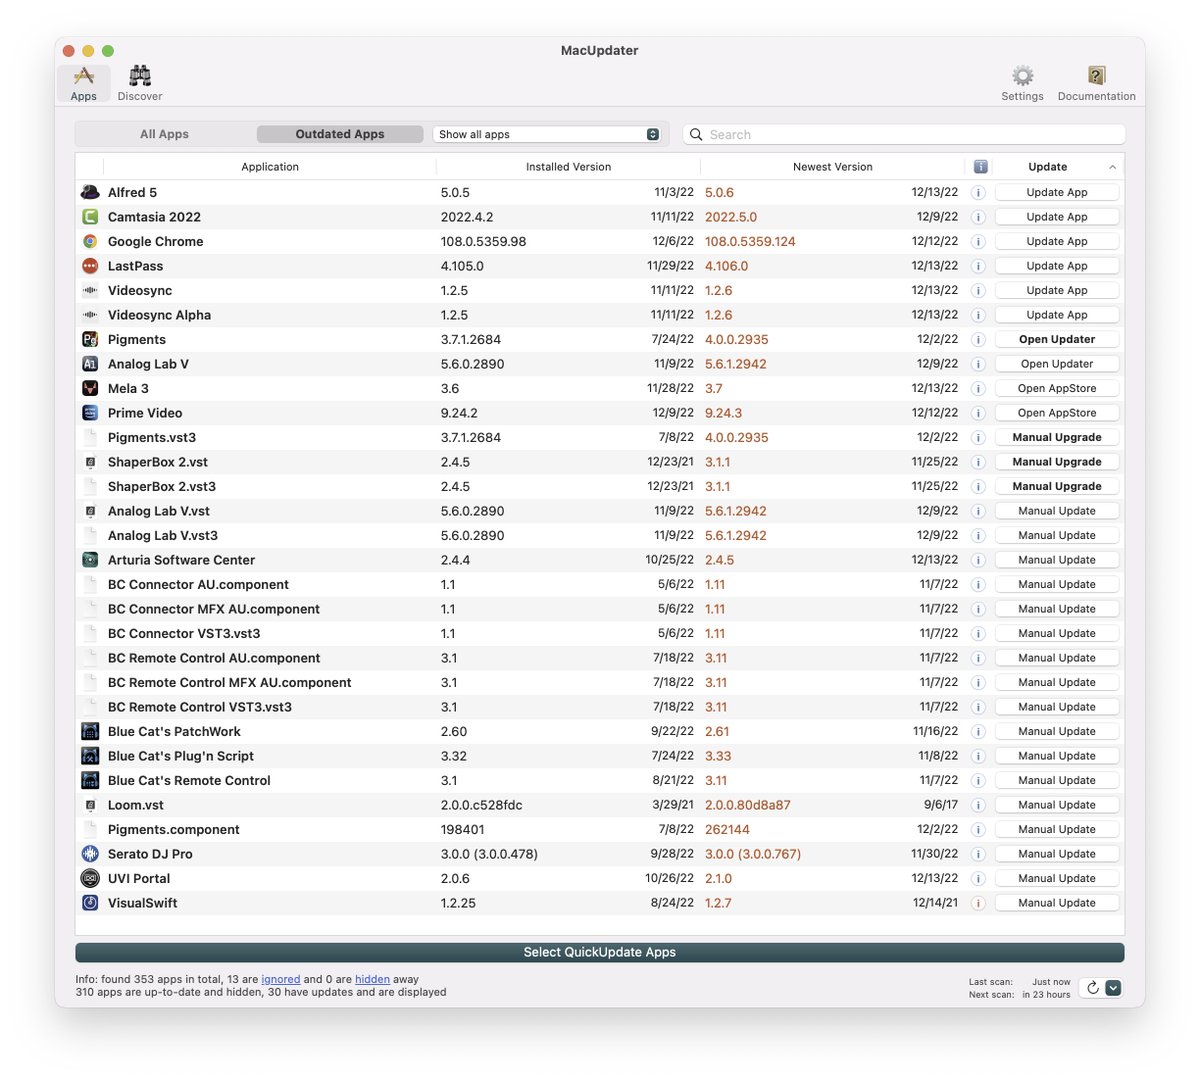This screenshot has width=1200, height=1080.
Task: Click installed version 2022.4.2
Action: pyautogui.click(x=467, y=217)
